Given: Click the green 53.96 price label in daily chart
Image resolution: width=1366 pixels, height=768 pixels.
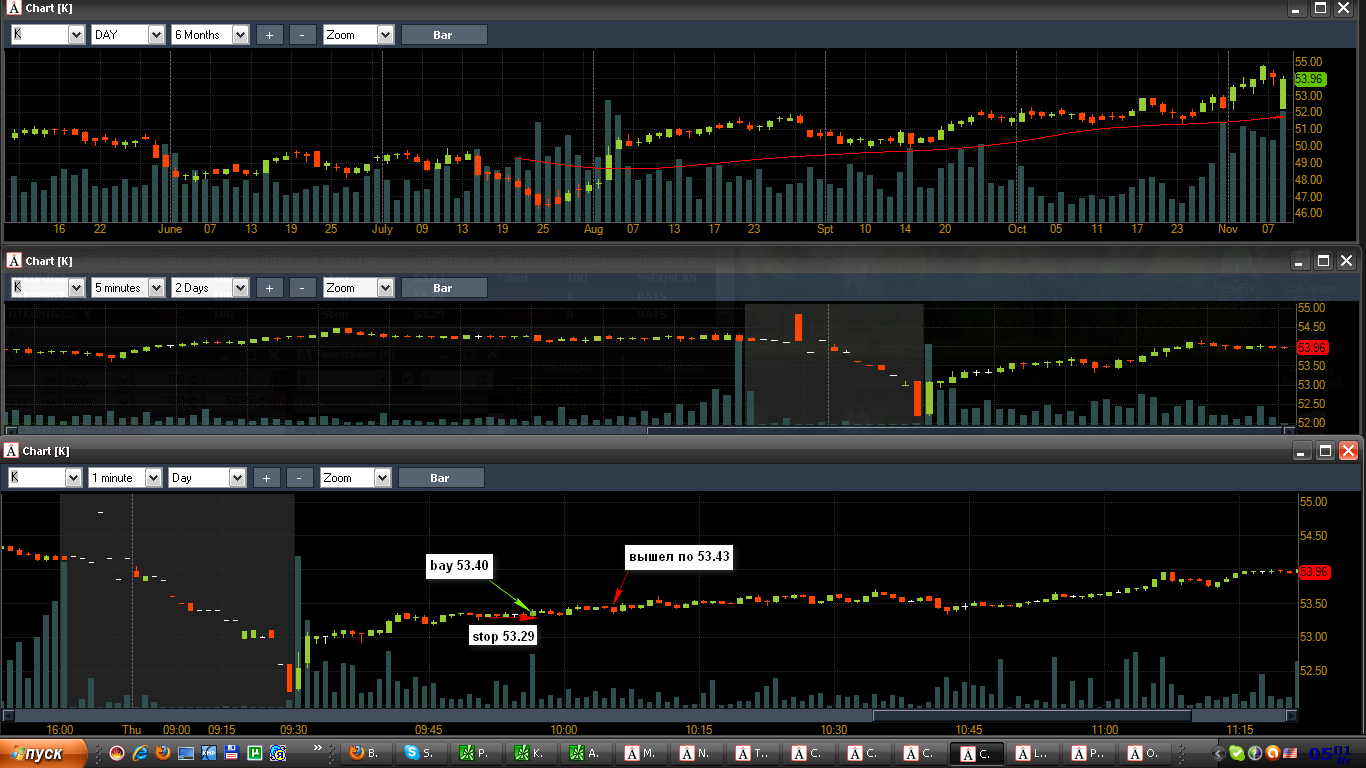Looking at the screenshot, I should pos(1309,79).
